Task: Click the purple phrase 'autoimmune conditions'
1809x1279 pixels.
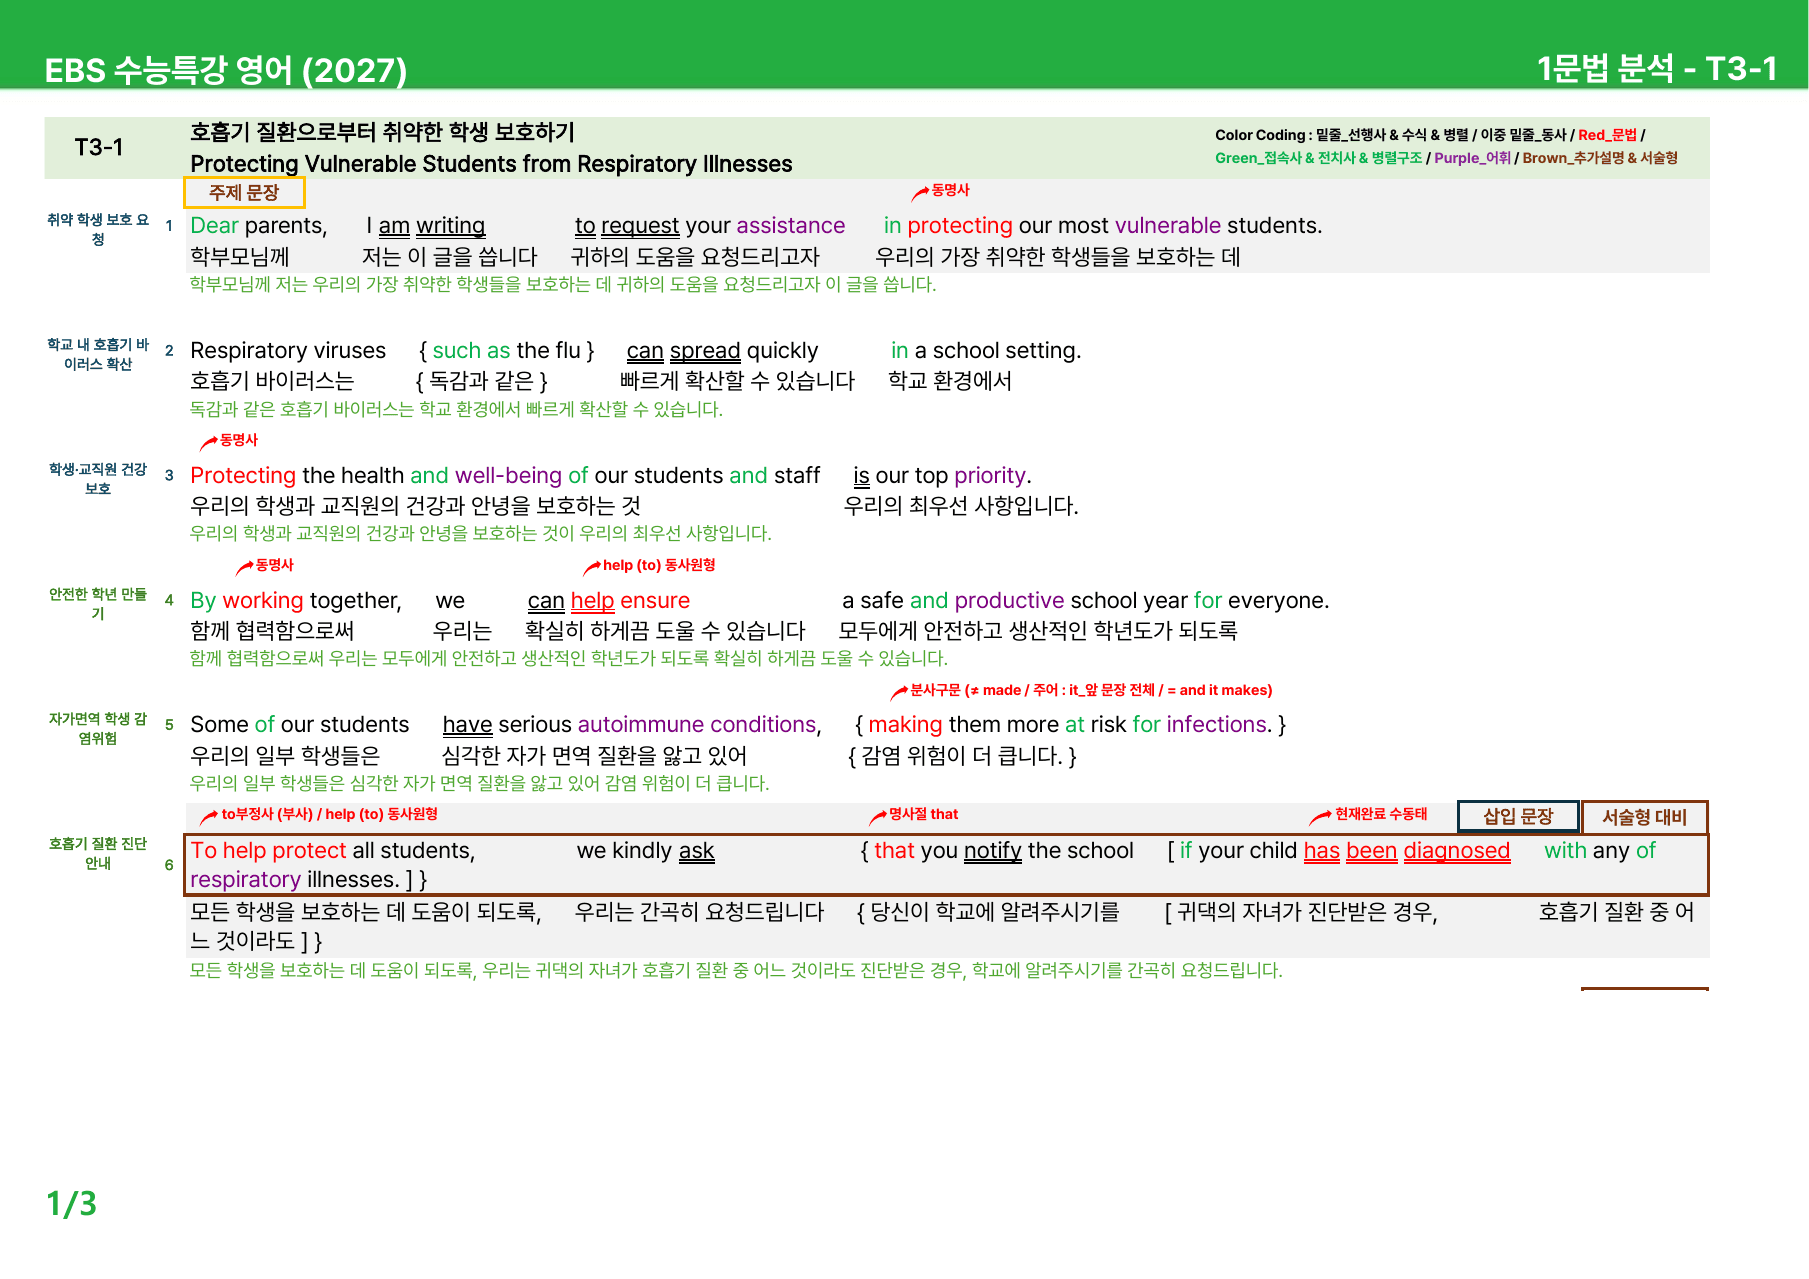Action: (x=697, y=725)
